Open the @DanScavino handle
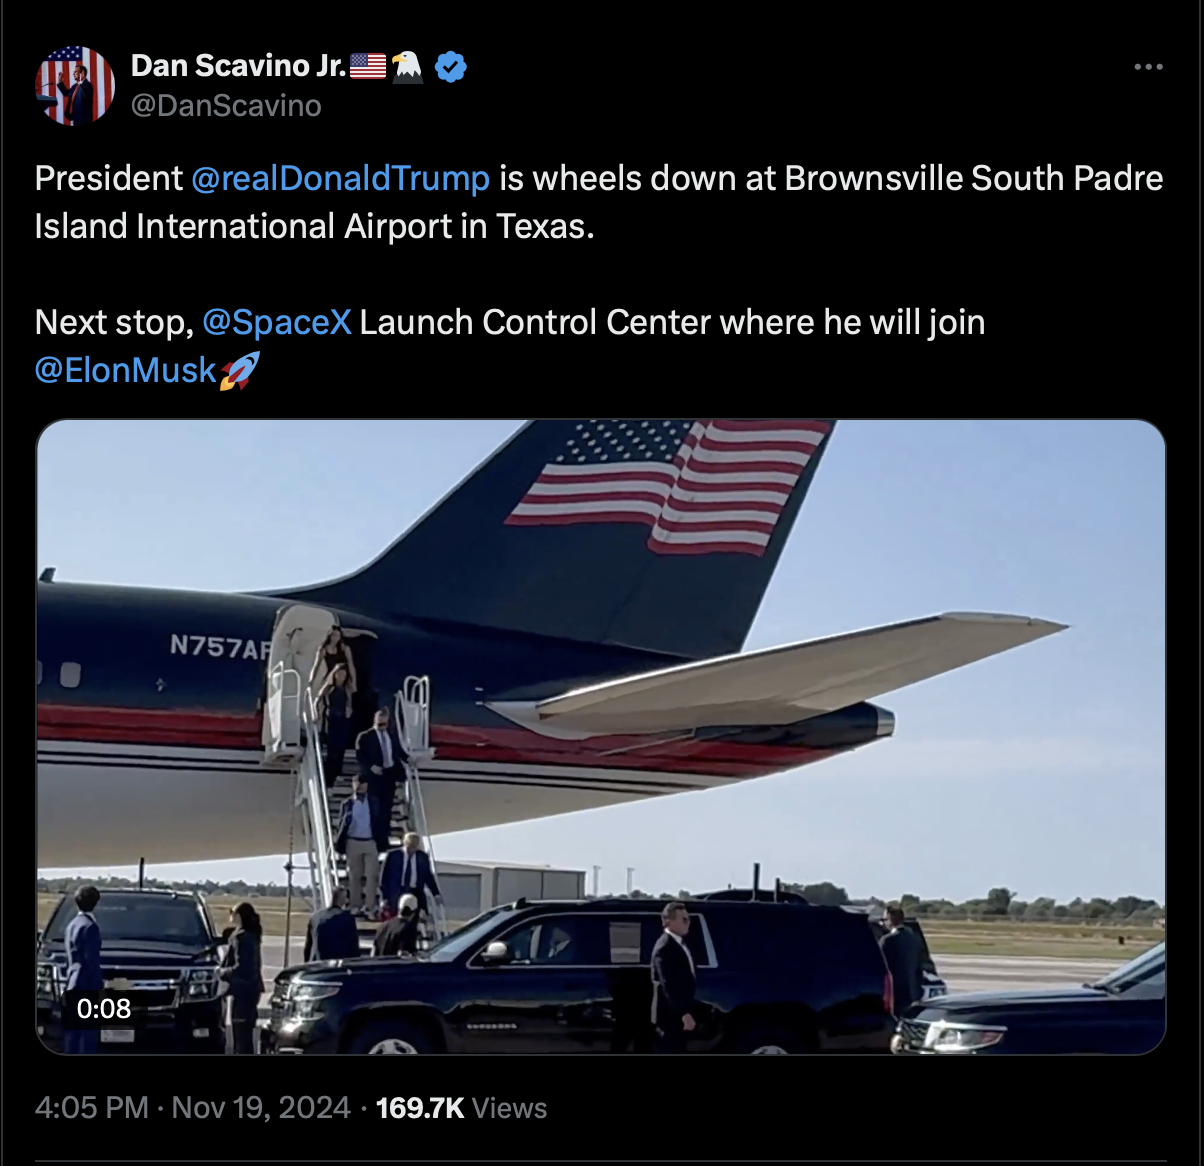 point(226,105)
